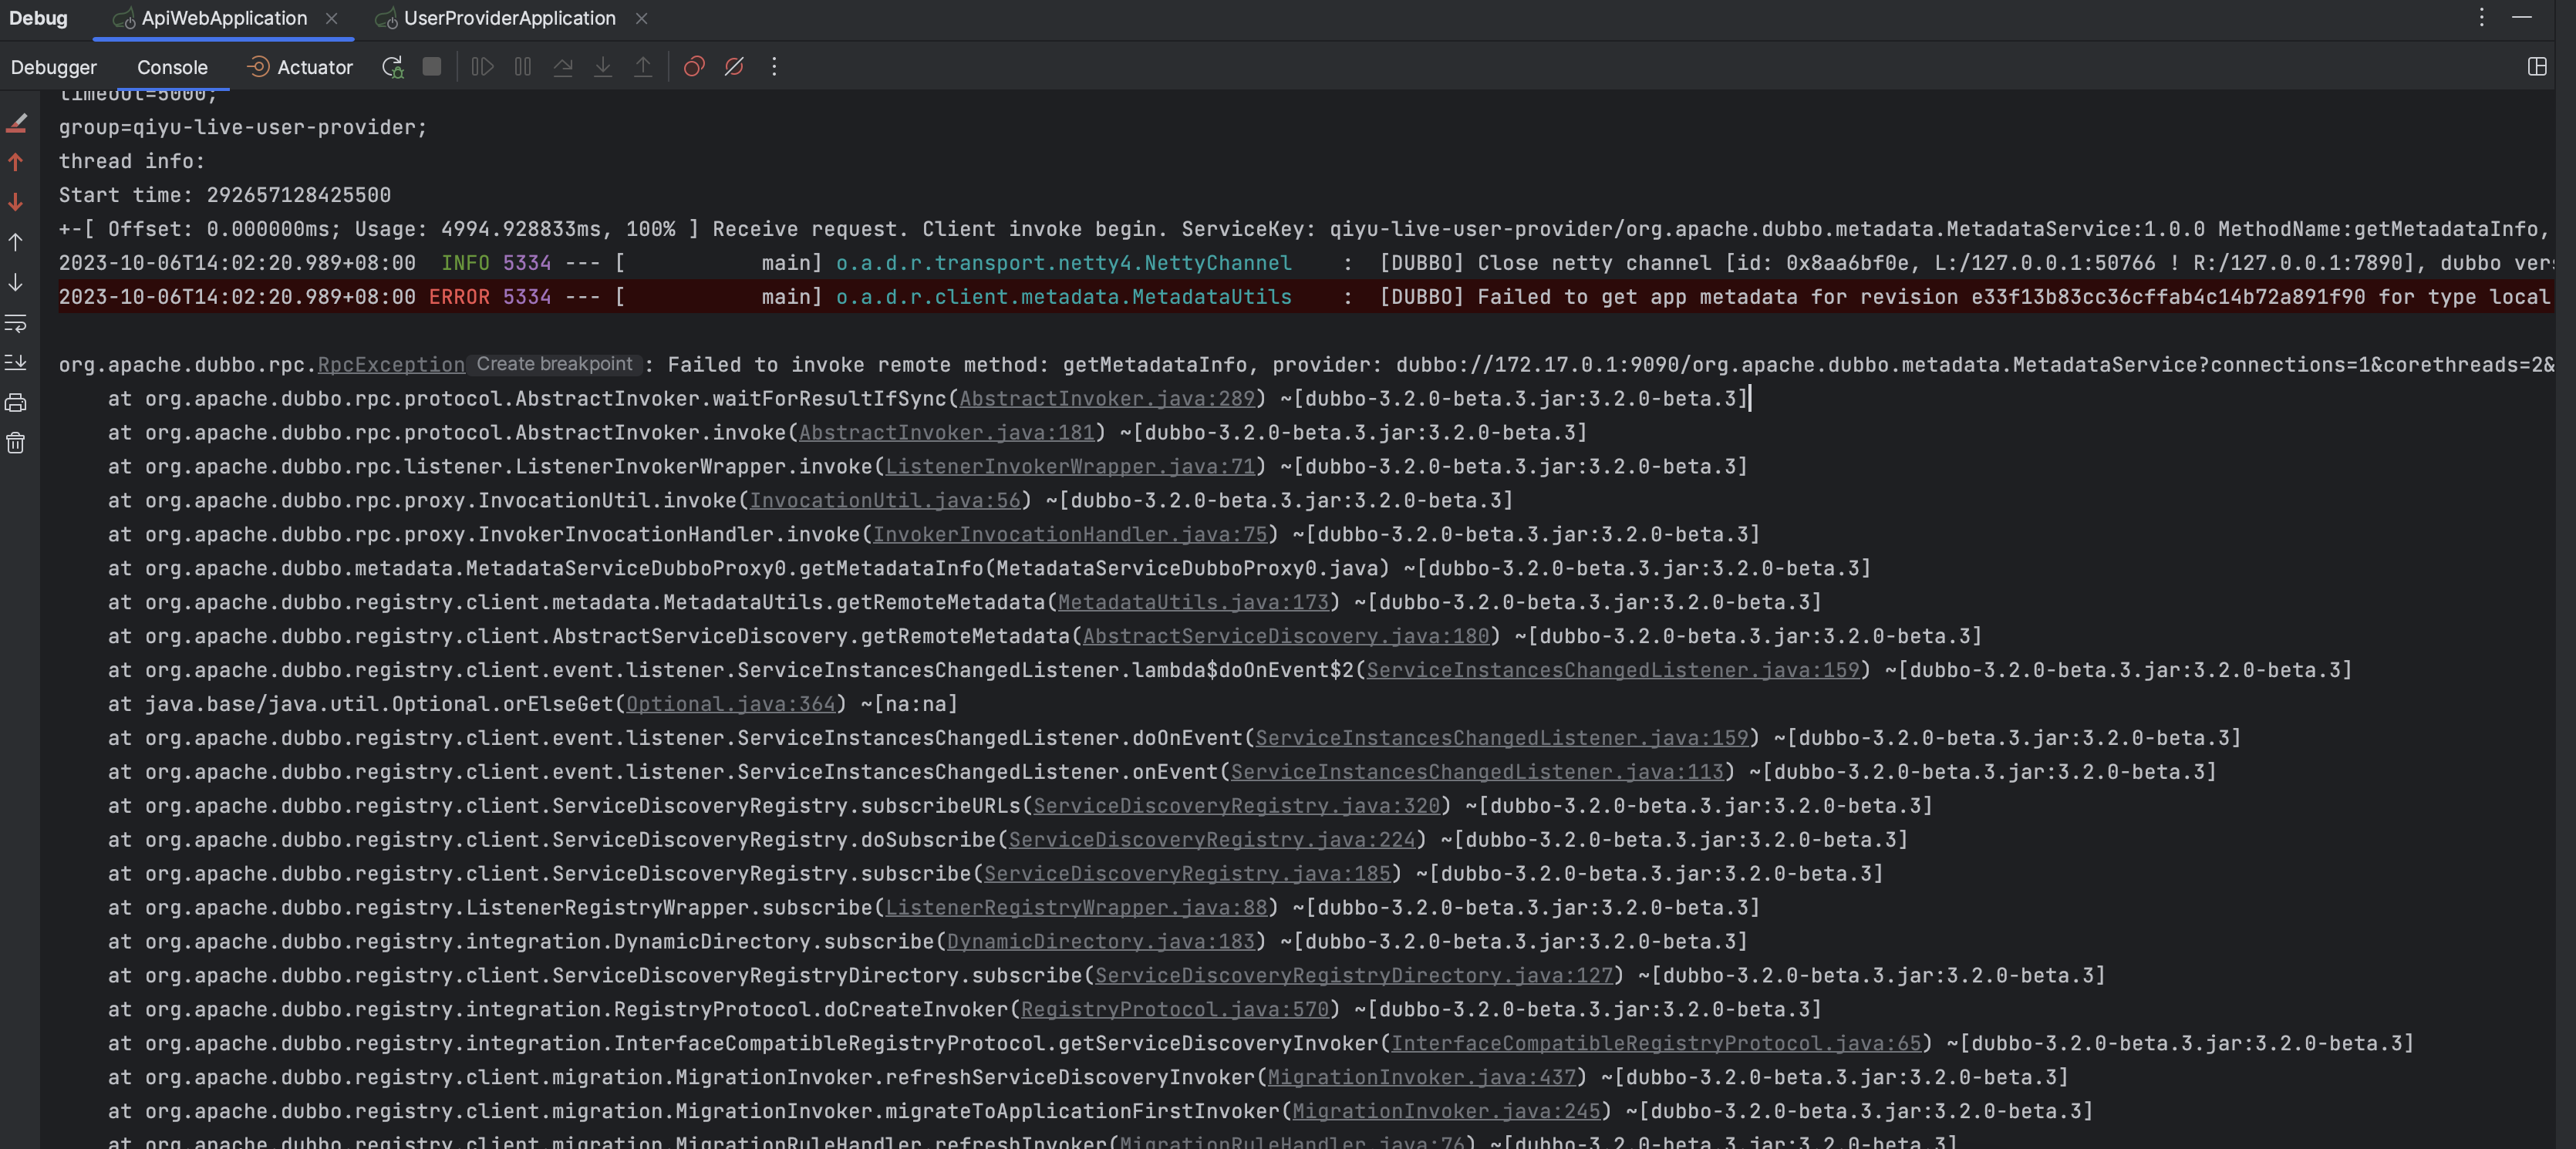Toggle Scroll to End of console
The image size is (2576, 1149).
(x=16, y=363)
